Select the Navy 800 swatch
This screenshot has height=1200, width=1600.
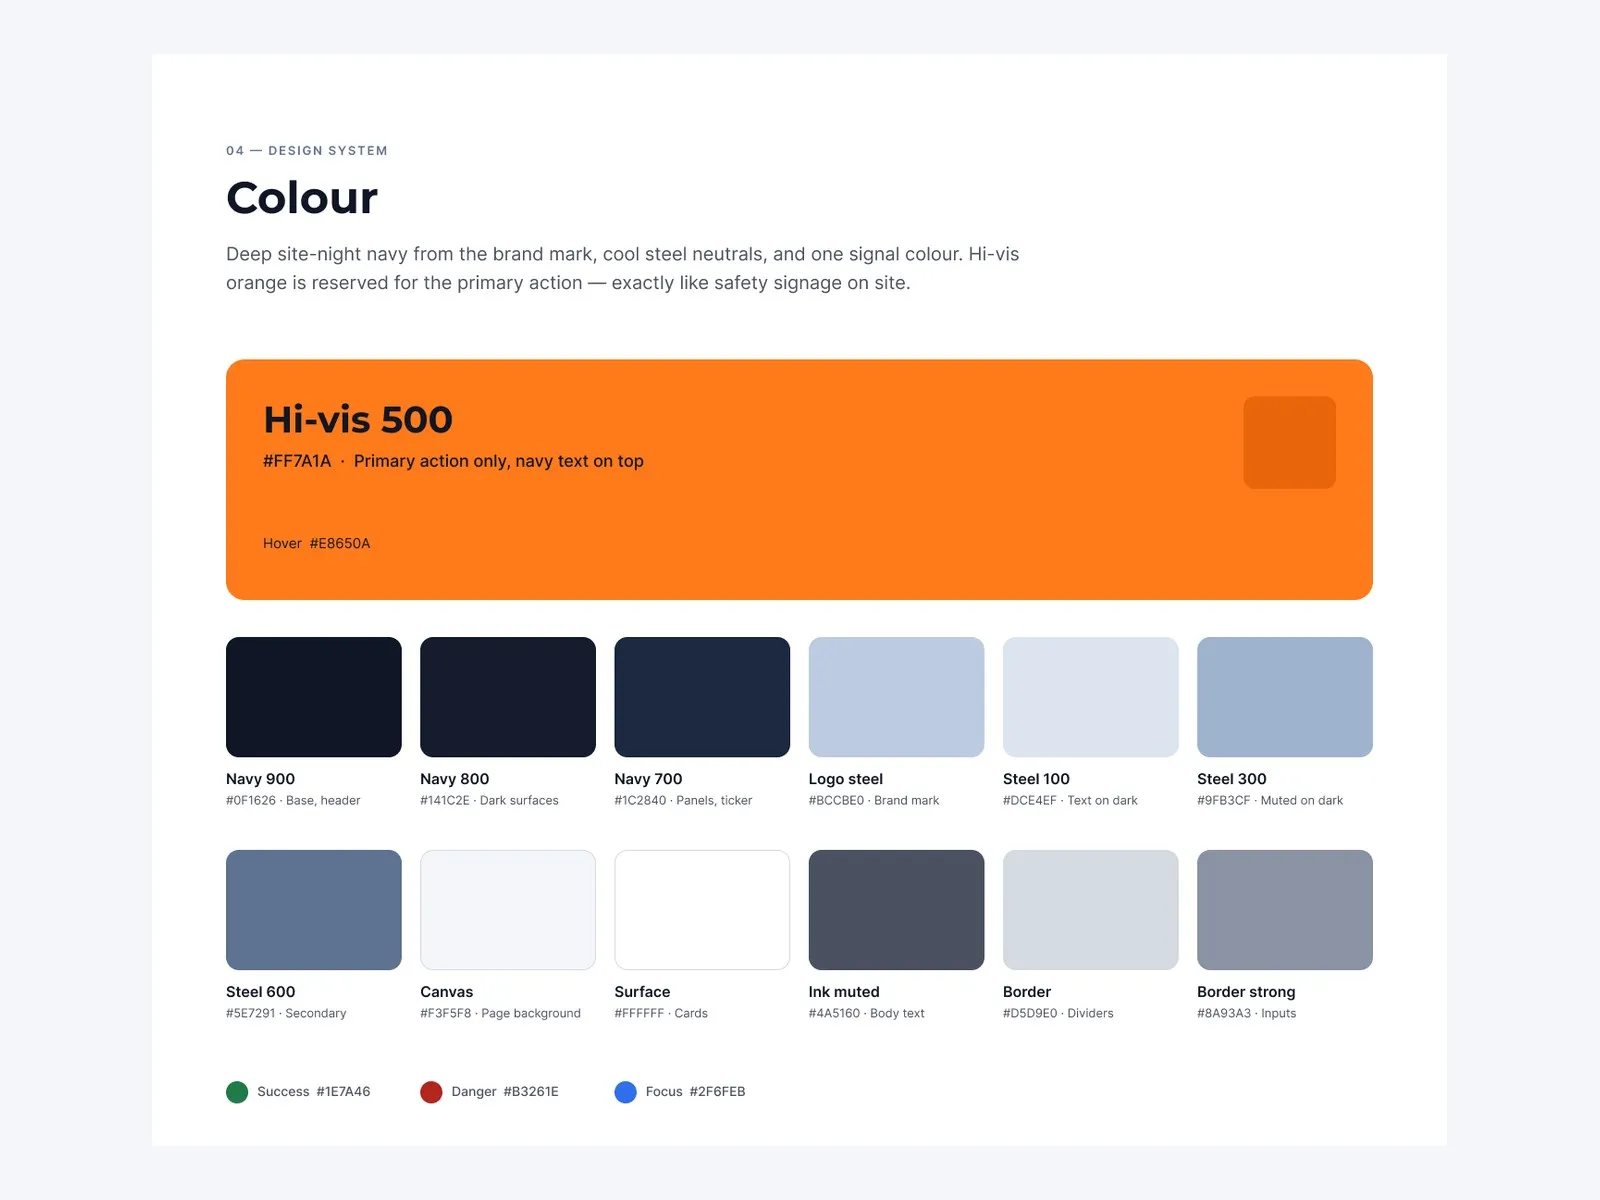coord(508,697)
